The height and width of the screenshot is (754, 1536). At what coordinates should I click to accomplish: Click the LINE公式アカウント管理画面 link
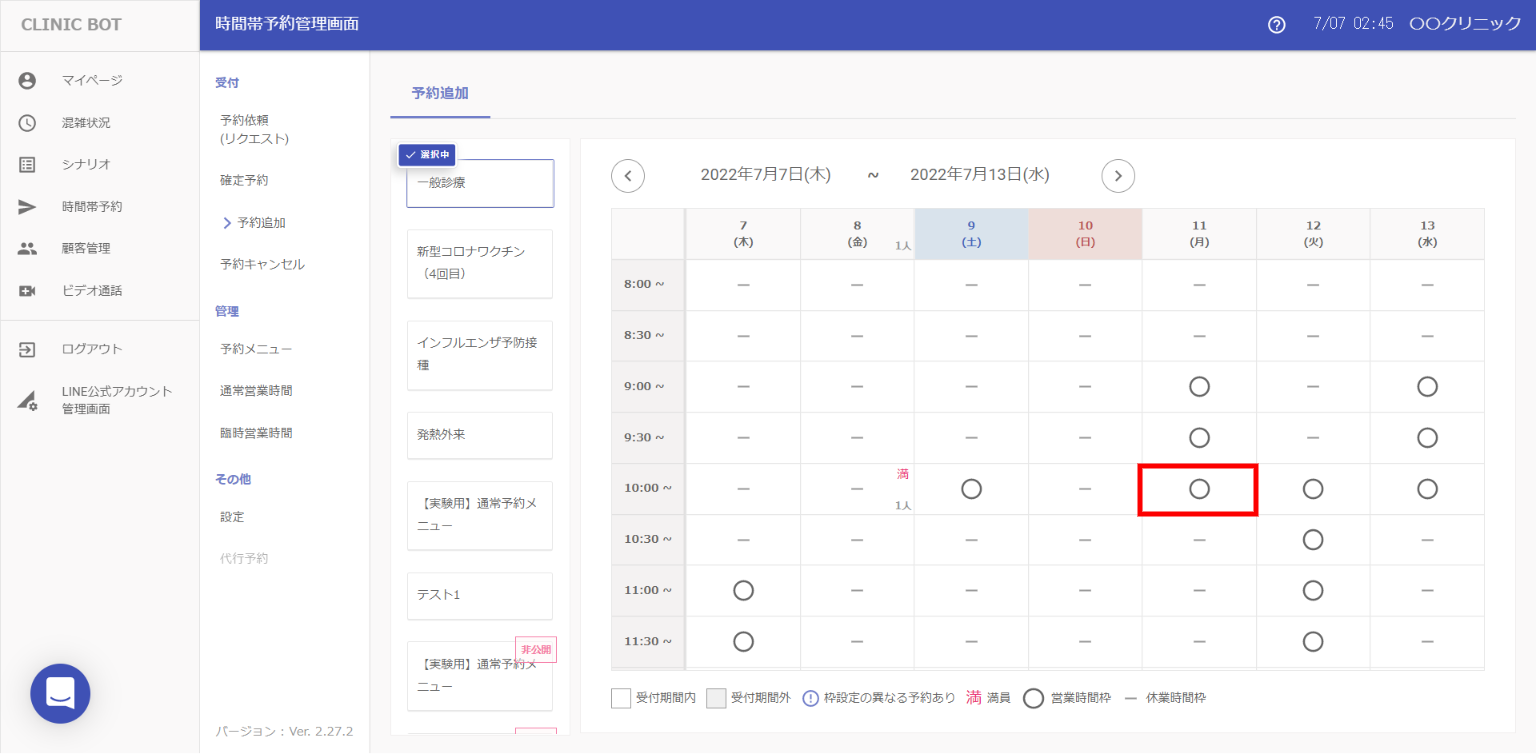pos(116,400)
